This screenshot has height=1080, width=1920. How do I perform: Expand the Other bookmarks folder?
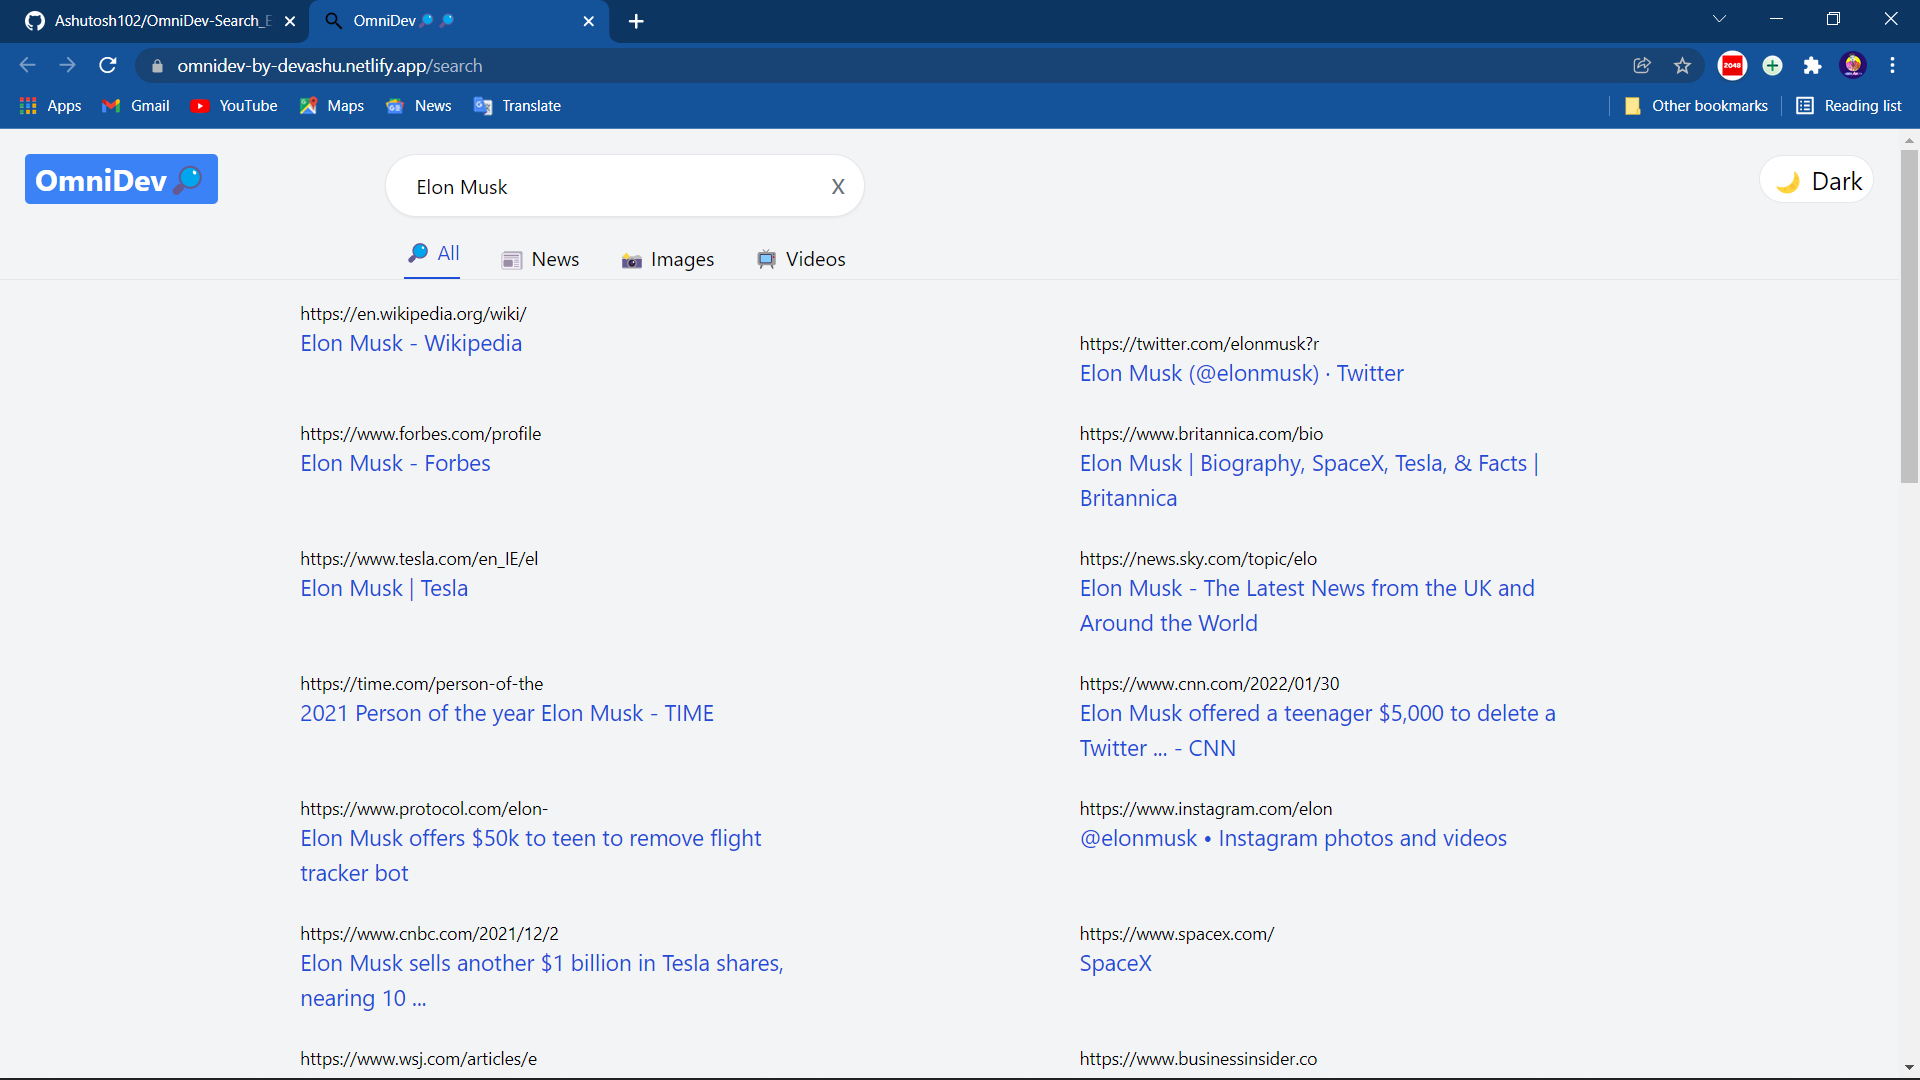(x=1696, y=105)
